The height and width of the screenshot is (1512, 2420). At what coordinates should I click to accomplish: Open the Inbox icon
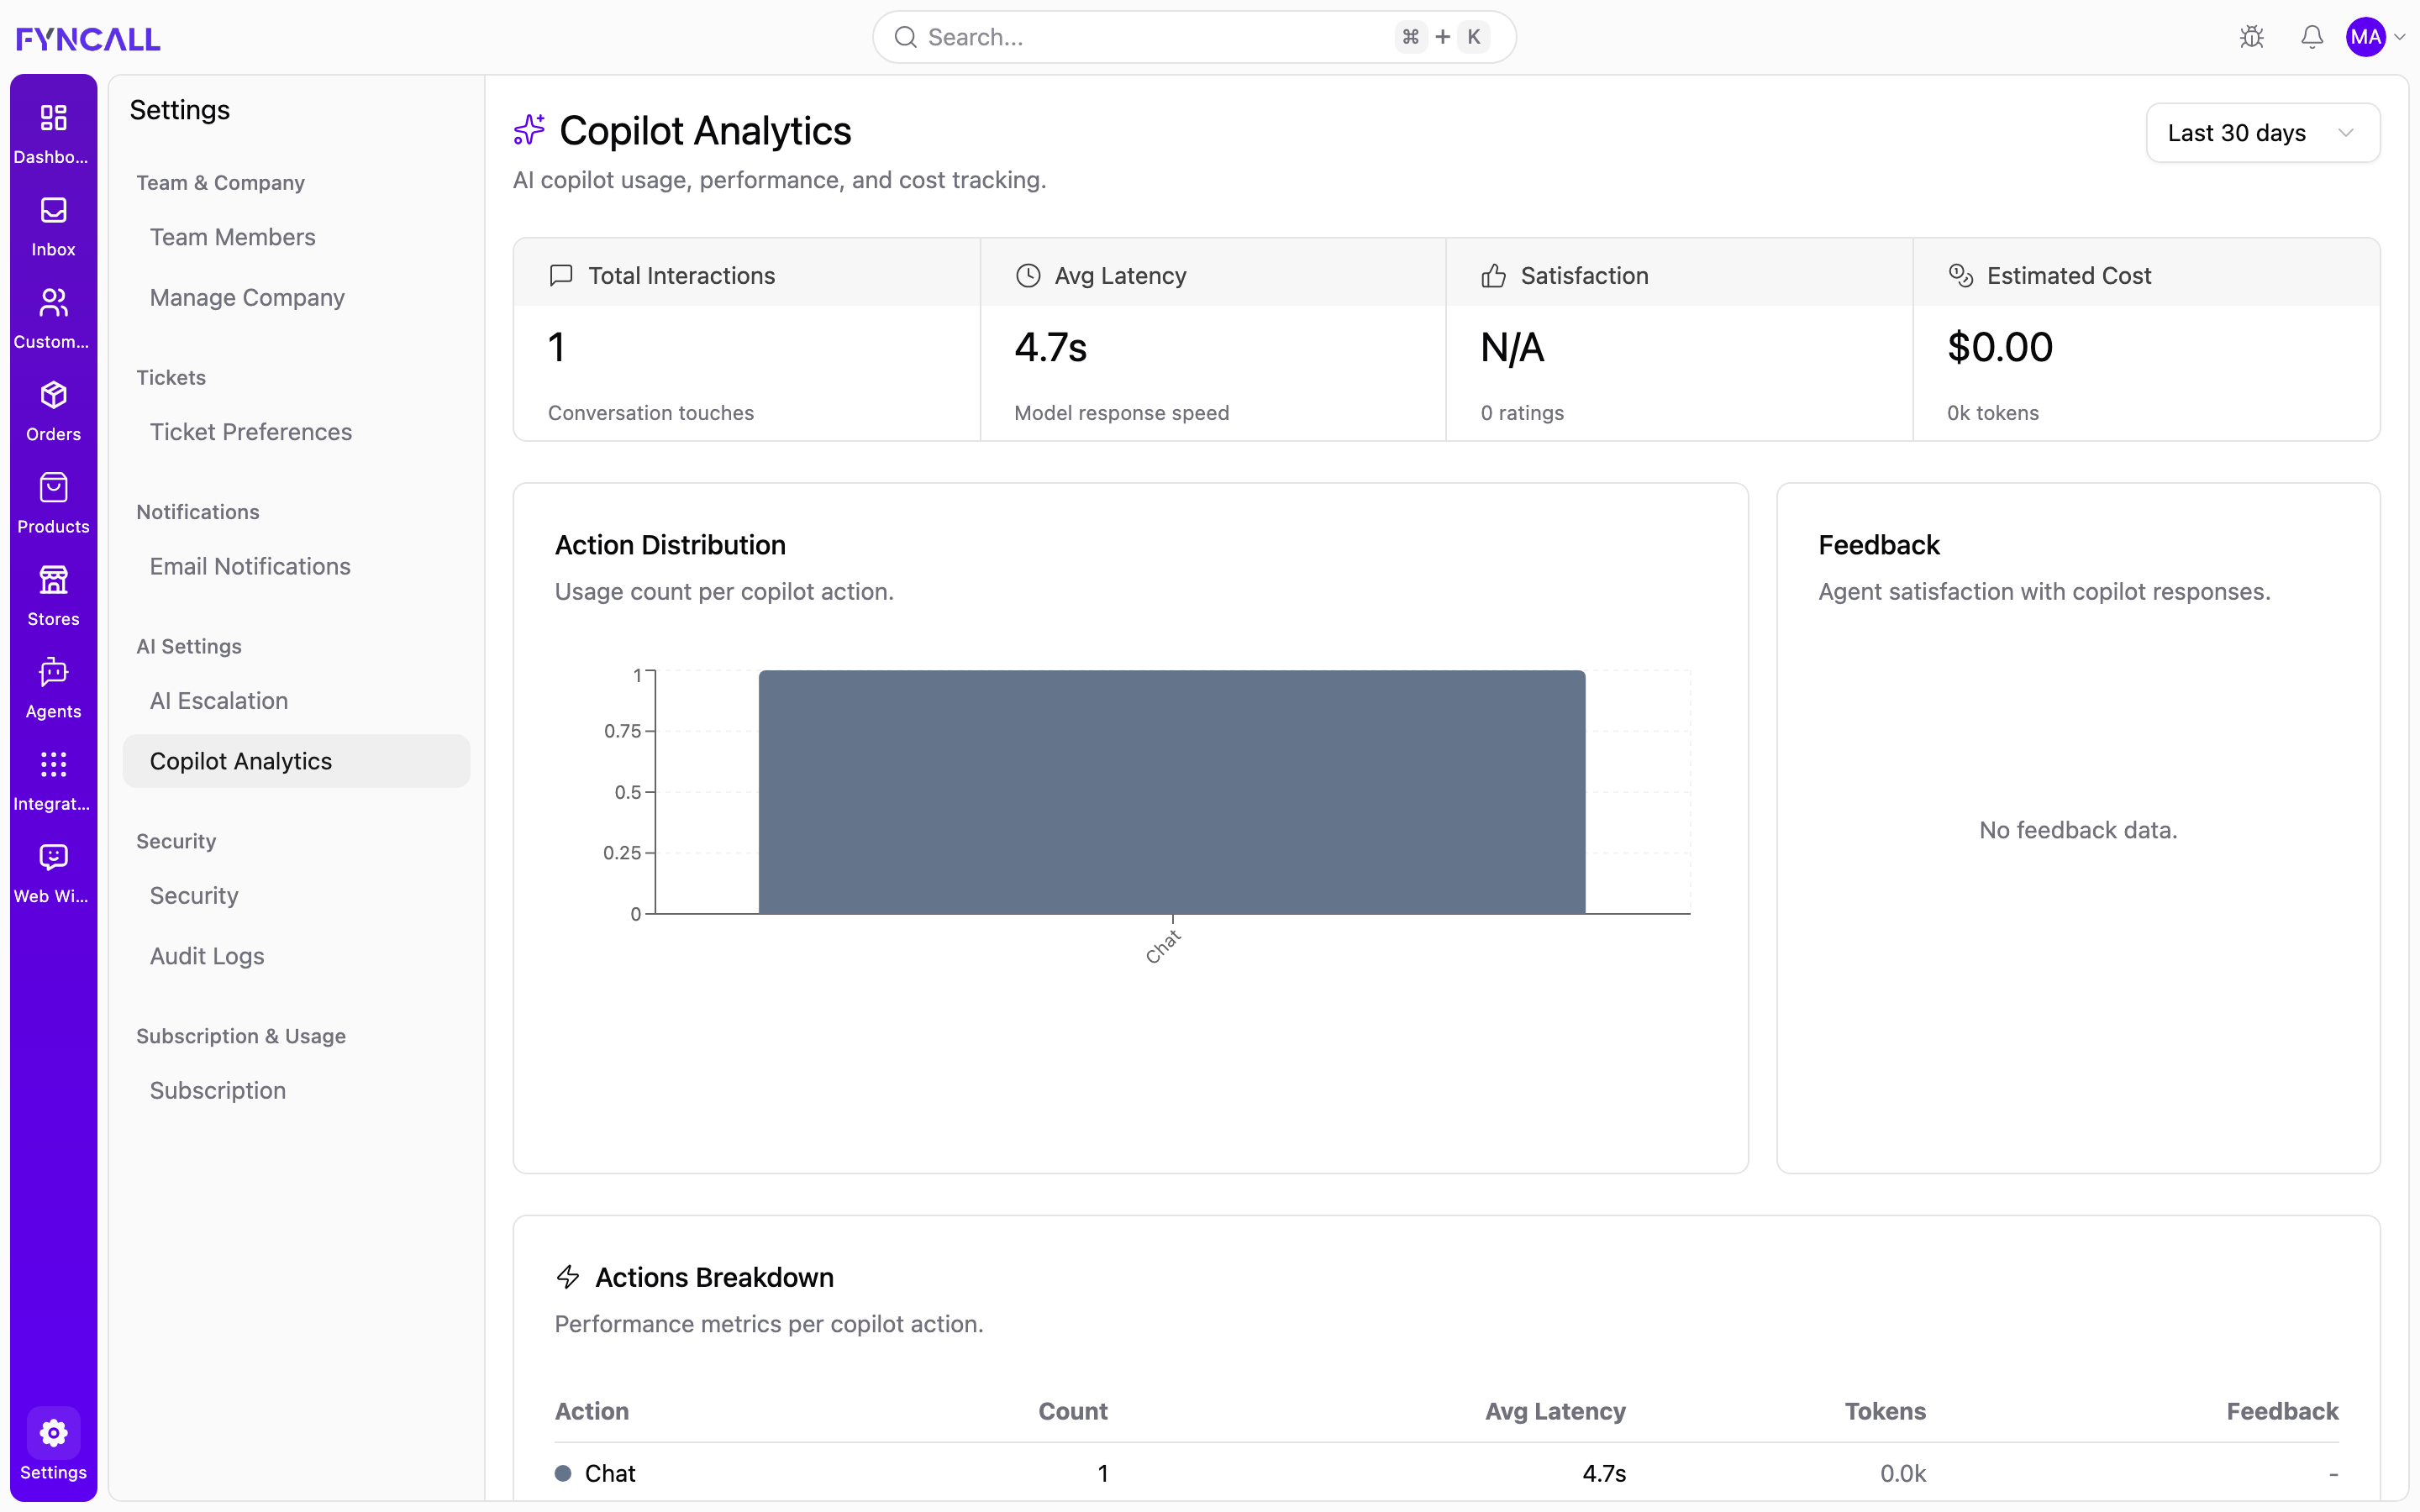tap(53, 210)
